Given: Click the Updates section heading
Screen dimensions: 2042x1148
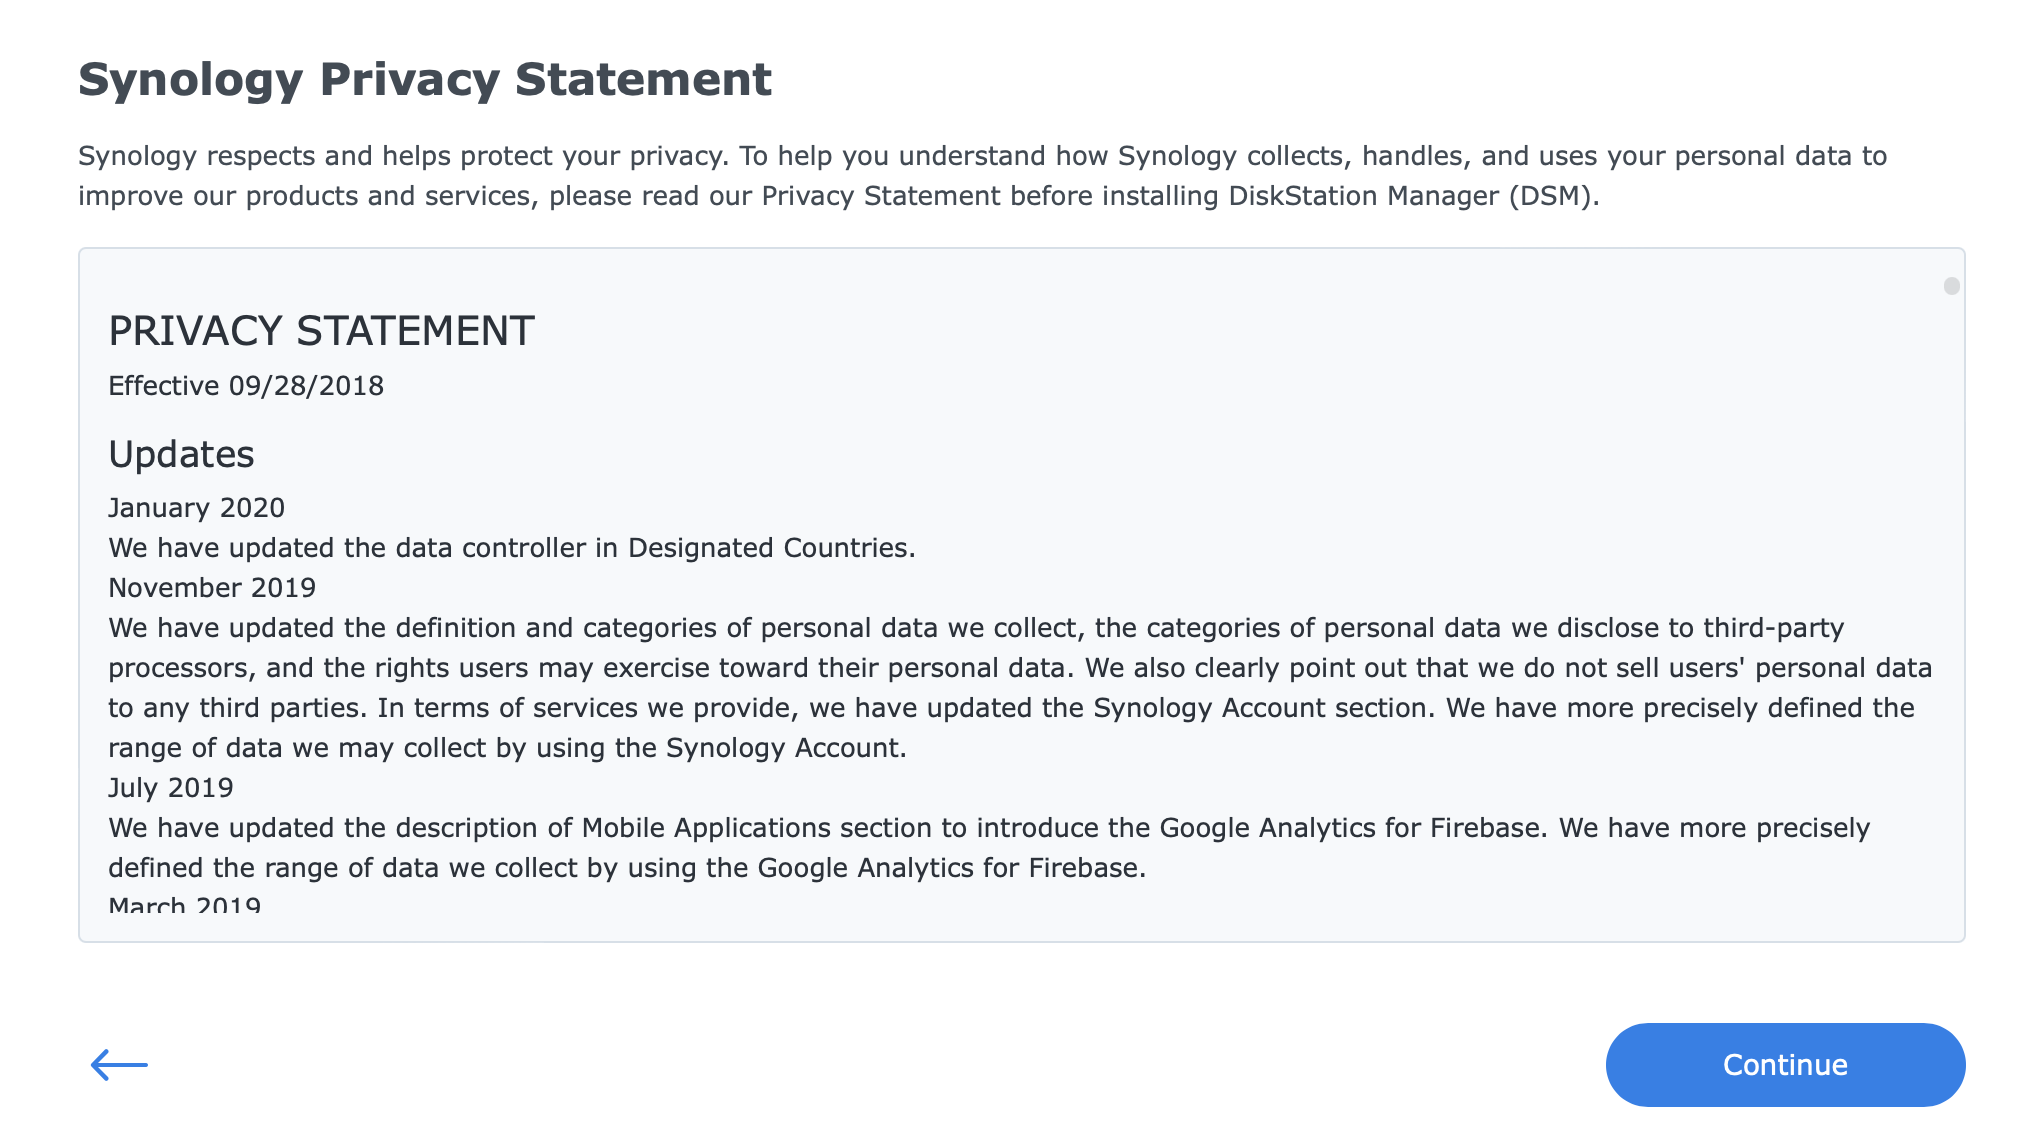Looking at the screenshot, I should [181, 454].
